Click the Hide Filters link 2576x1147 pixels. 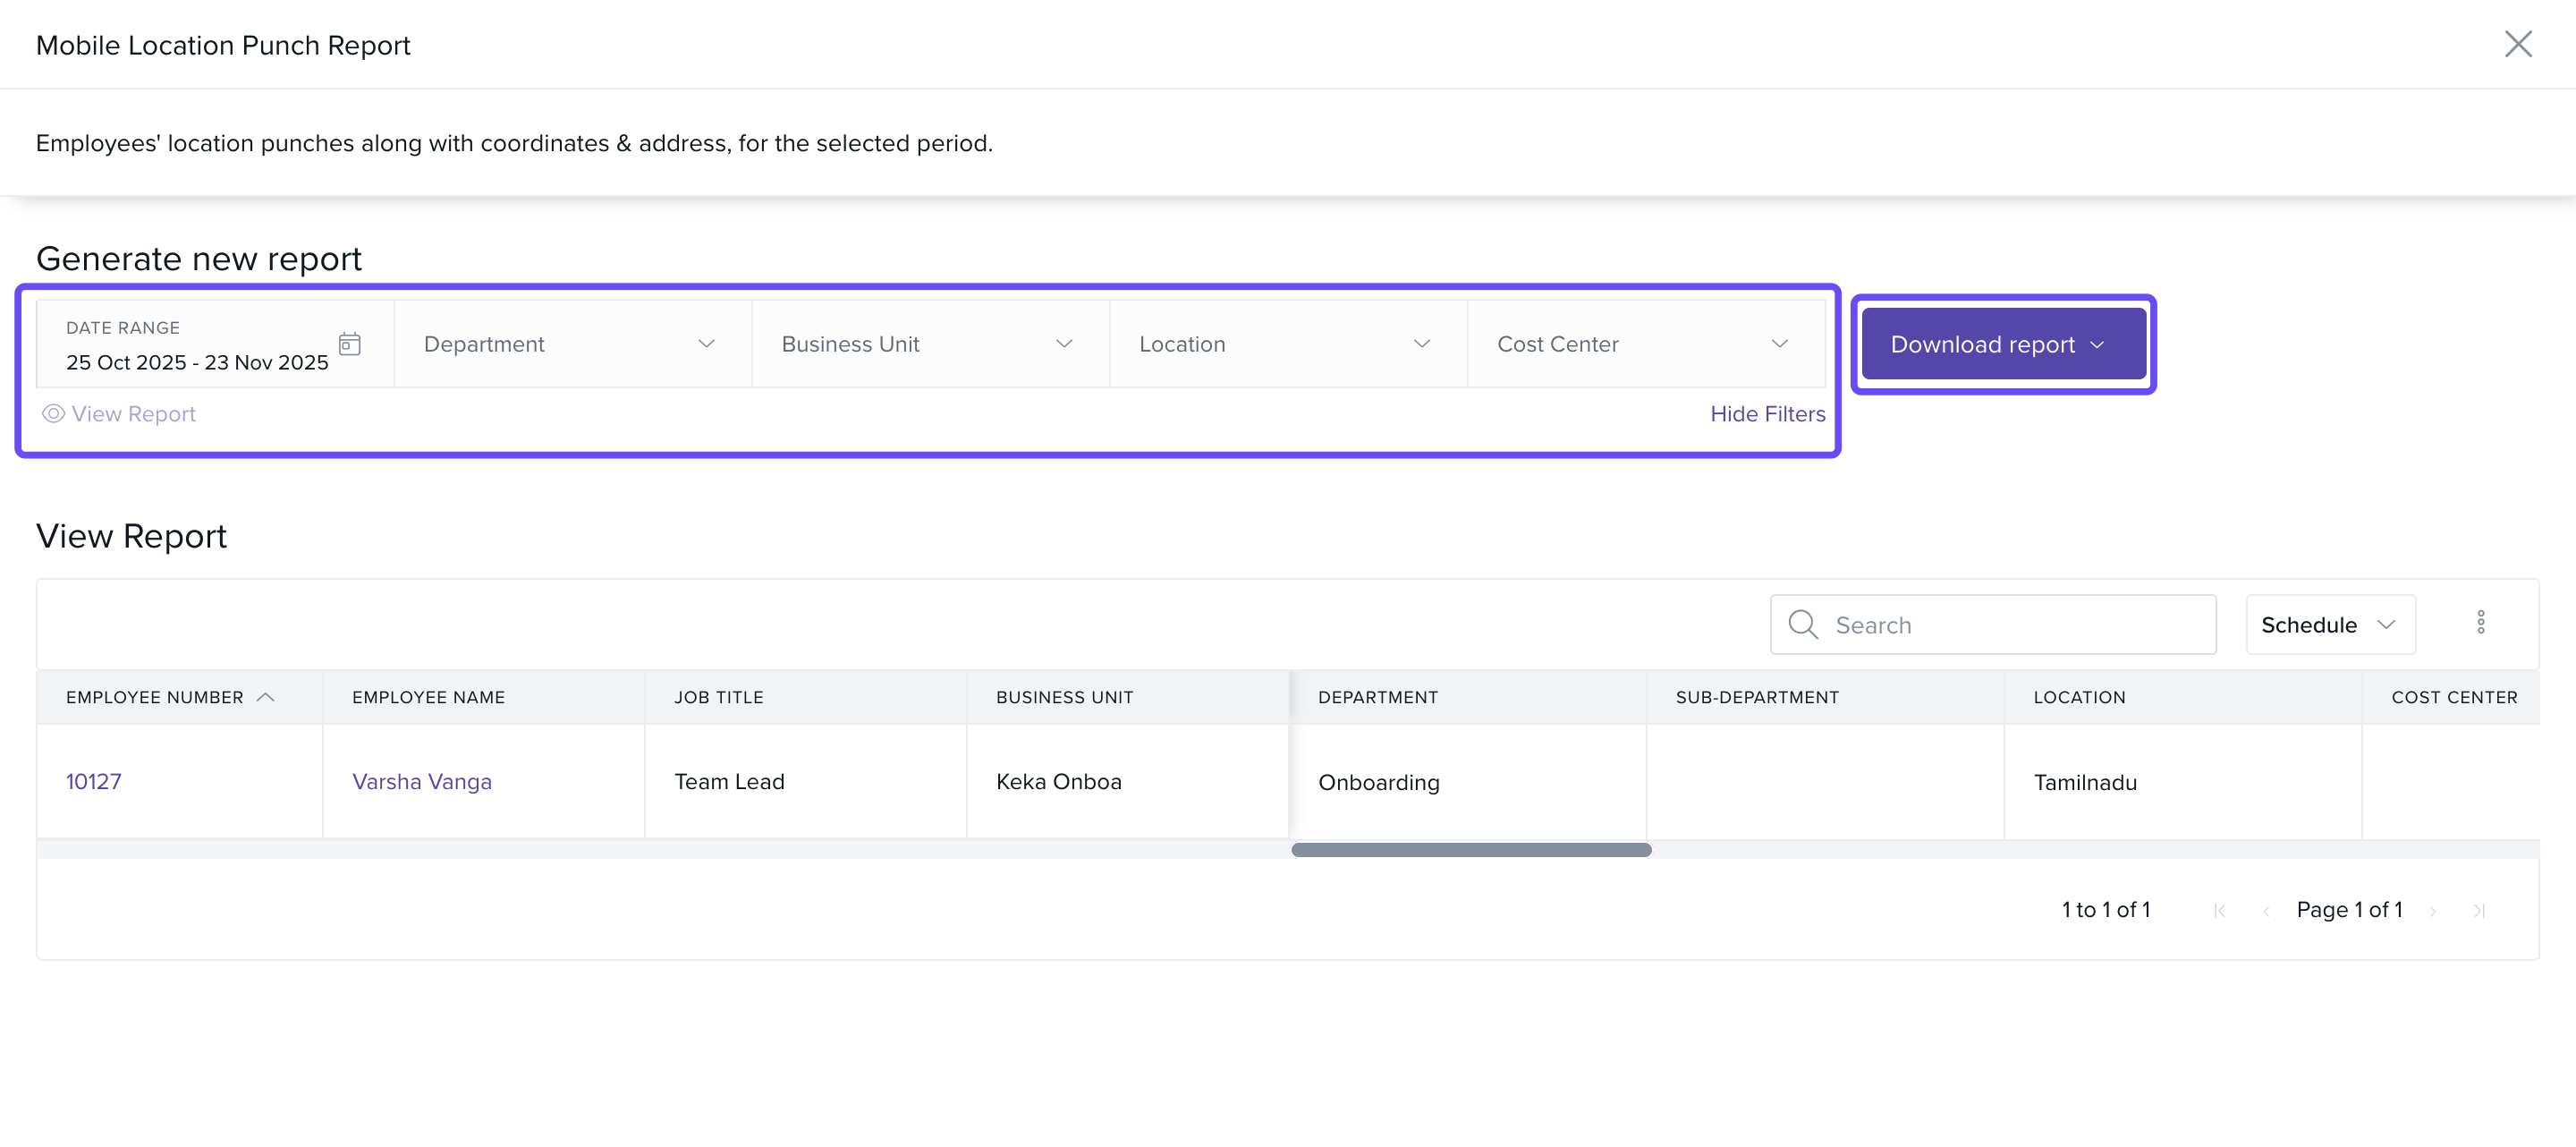[x=1767, y=414]
